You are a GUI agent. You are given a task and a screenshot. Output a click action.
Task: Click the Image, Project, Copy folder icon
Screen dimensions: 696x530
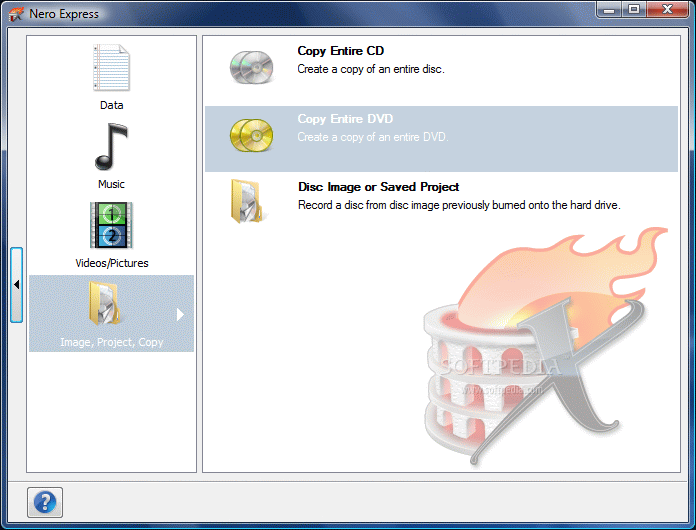(105, 304)
